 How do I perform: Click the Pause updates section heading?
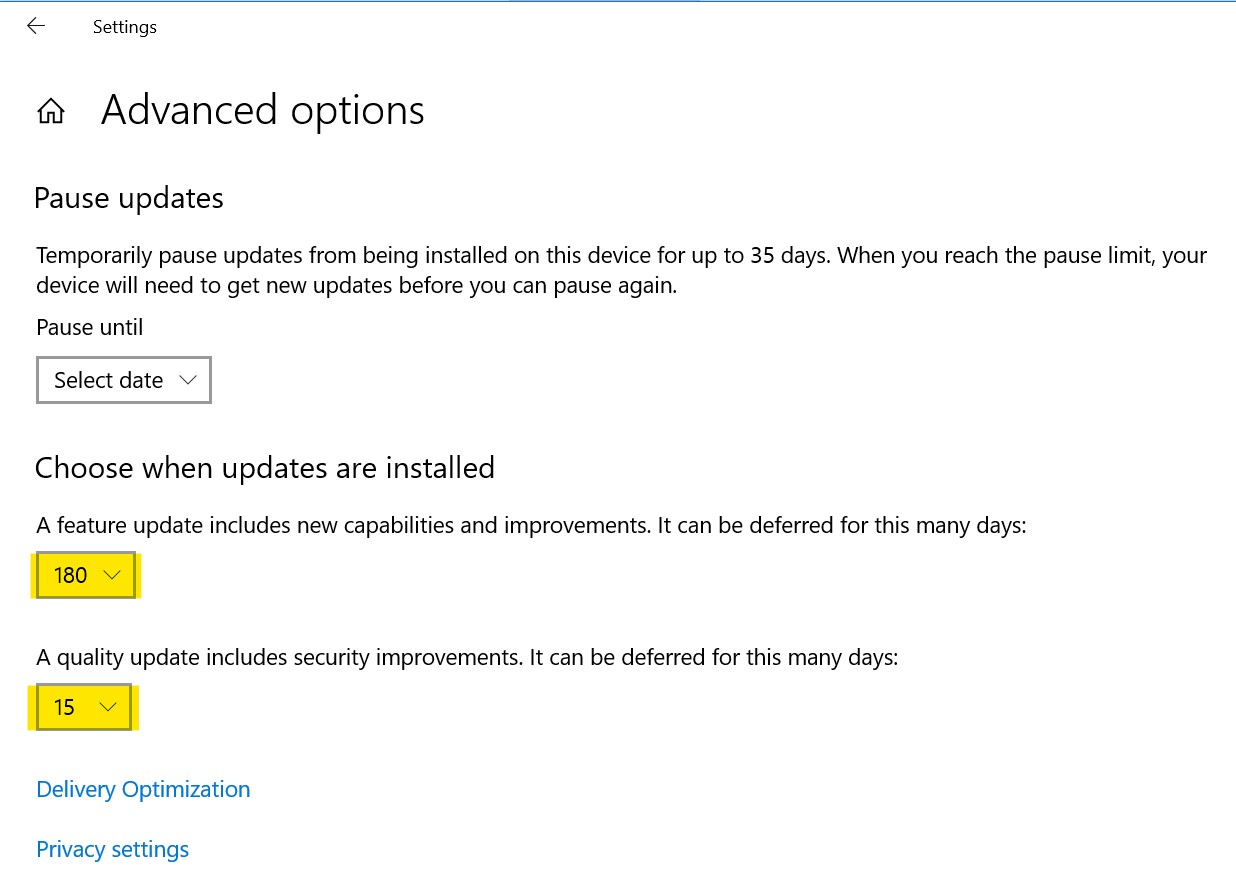pos(129,198)
